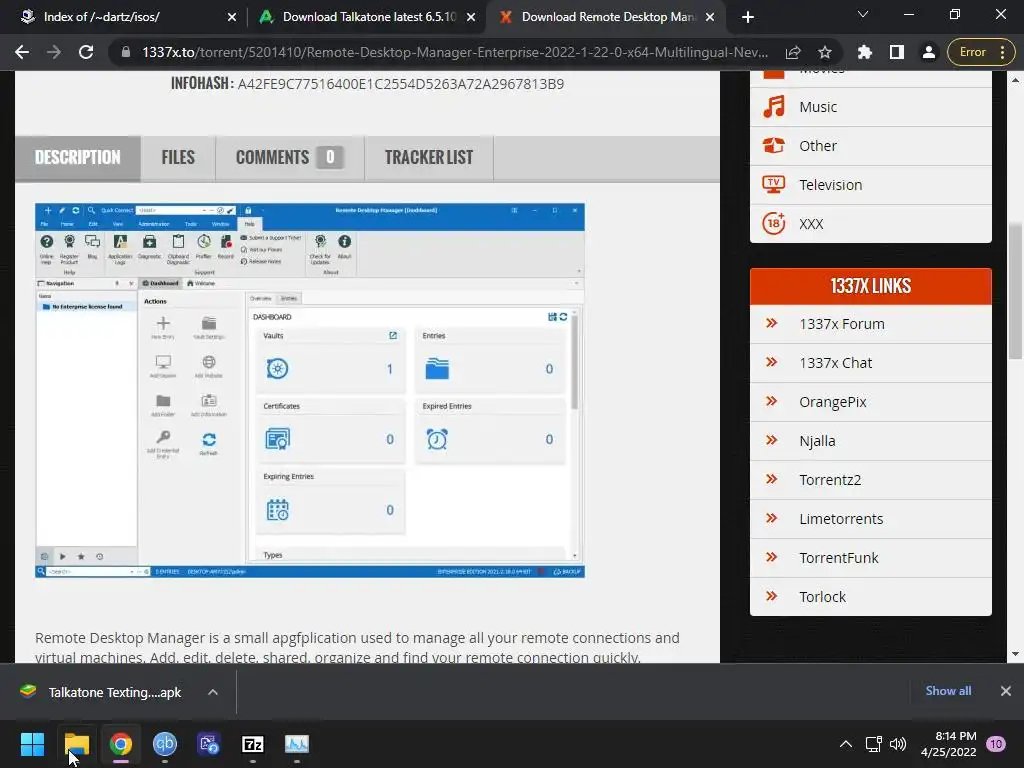Open the Windows Start menu
1024x768 pixels.
tap(32, 744)
